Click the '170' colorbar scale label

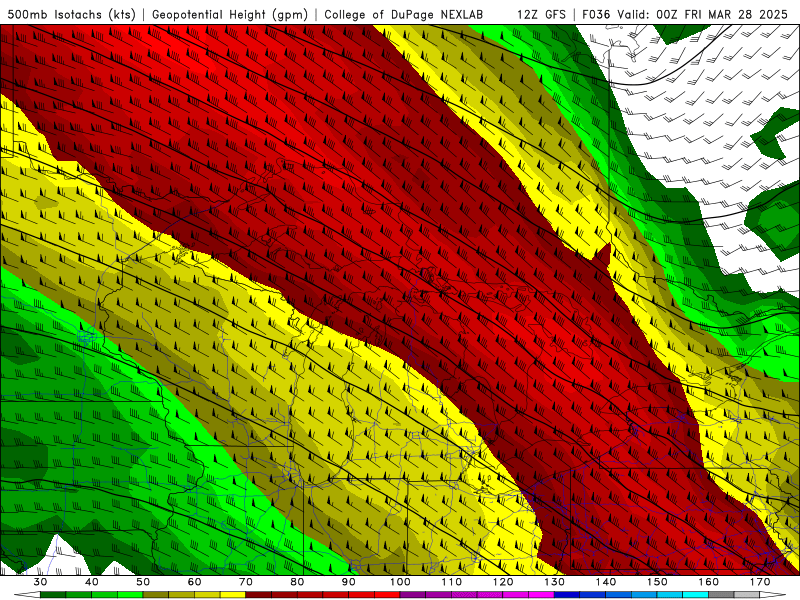click(760, 582)
